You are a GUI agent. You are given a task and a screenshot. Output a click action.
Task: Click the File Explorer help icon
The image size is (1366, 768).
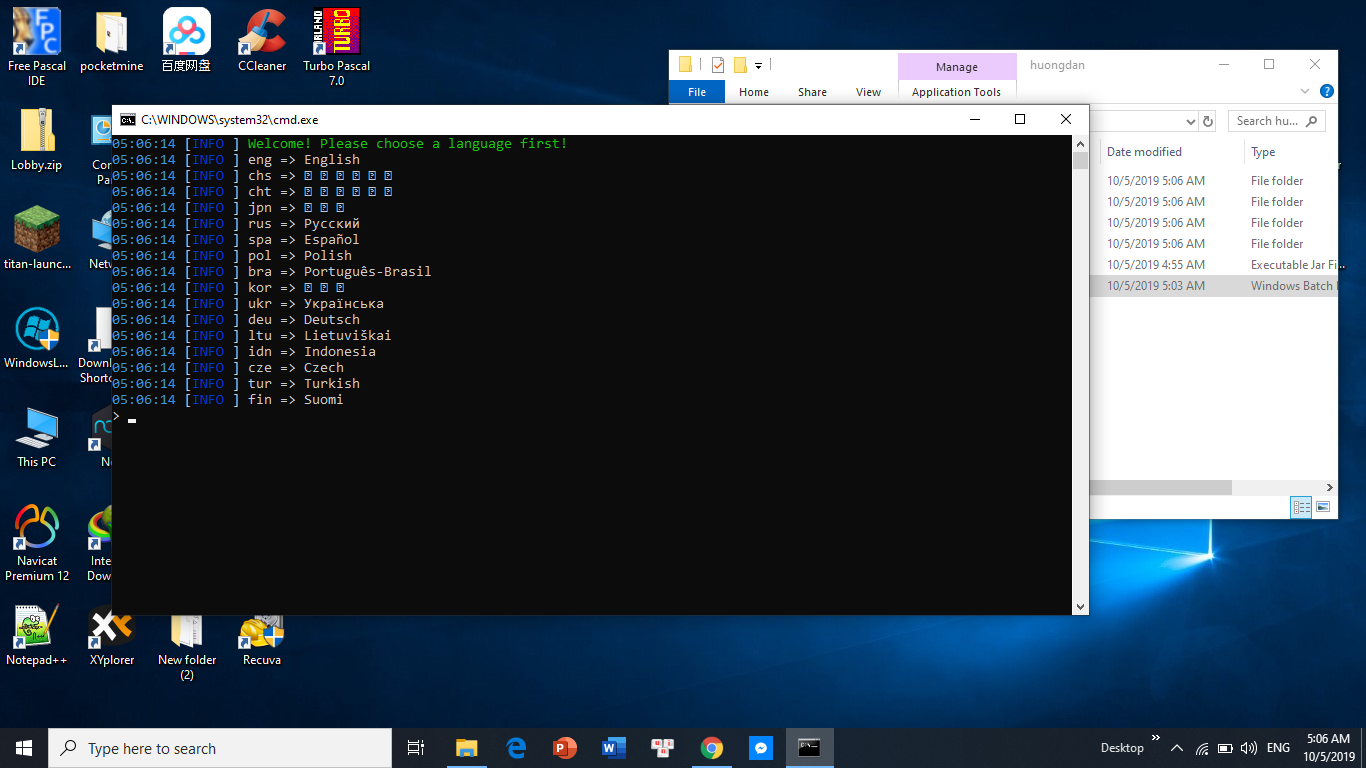pos(1327,91)
